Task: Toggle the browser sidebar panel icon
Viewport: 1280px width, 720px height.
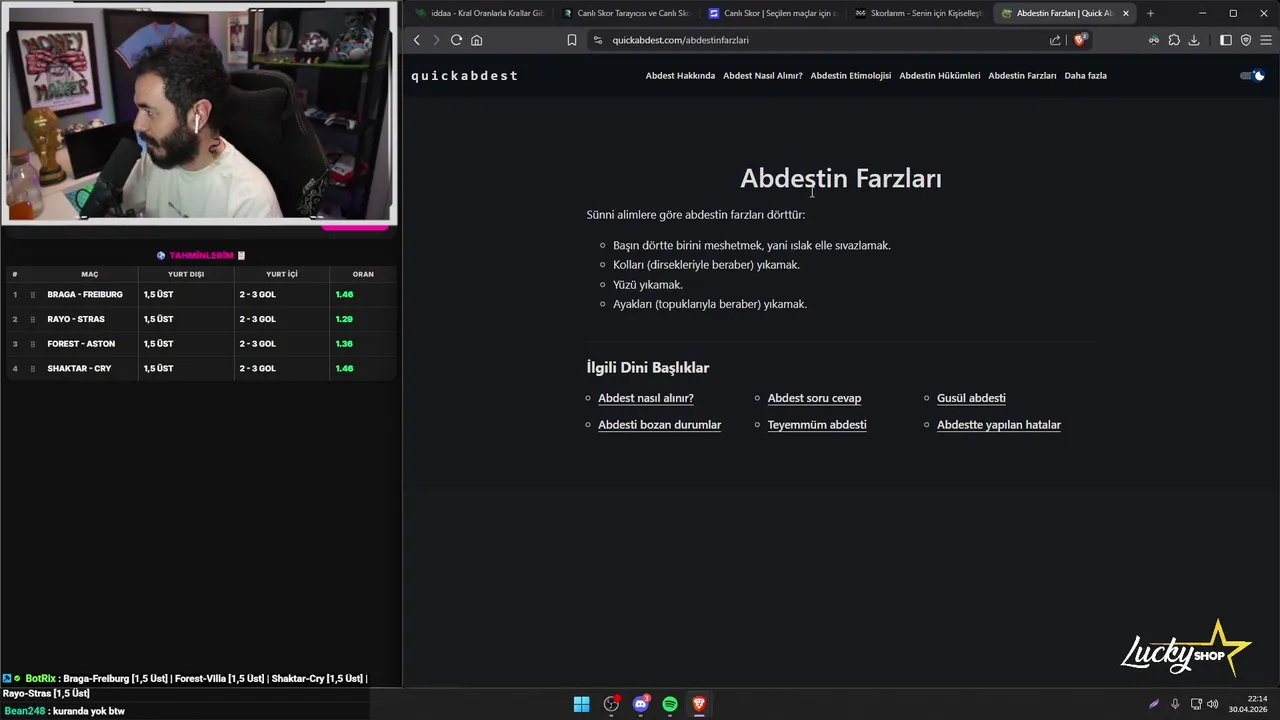Action: [x=1226, y=40]
